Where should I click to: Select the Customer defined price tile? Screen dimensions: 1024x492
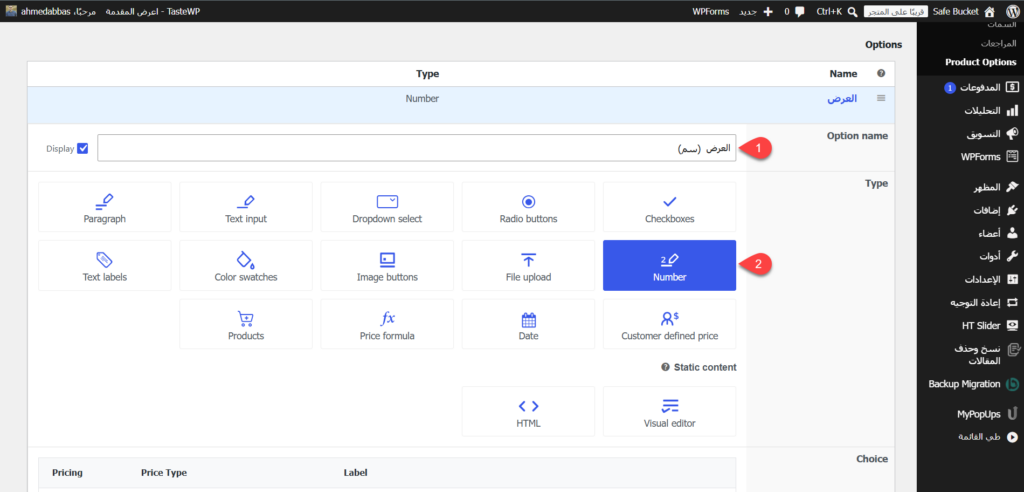[x=669, y=324]
